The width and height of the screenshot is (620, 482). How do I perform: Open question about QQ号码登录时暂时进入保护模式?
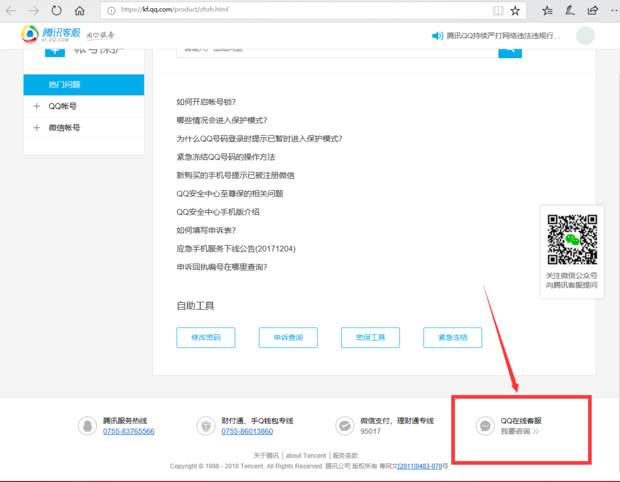(x=259, y=138)
